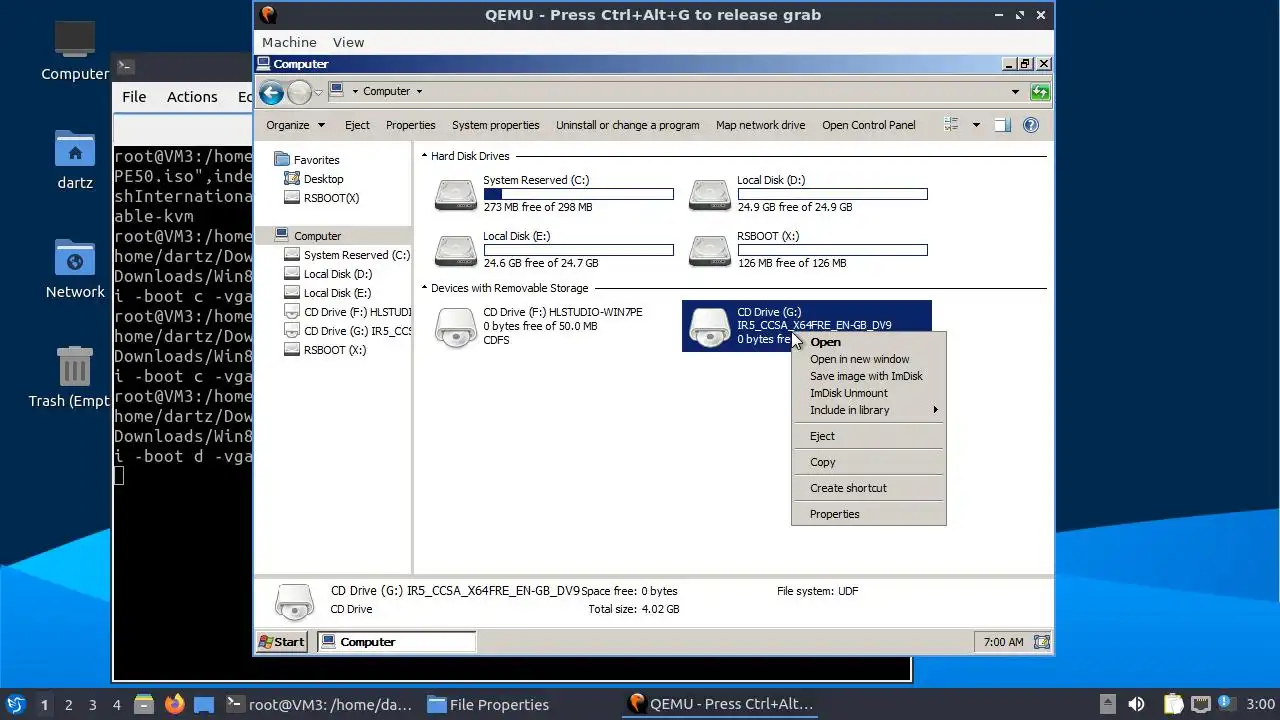The height and width of the screenshot is (720, 1280).
Task: Click Computer button in Windows taskbar
Action: pos(396,642)
